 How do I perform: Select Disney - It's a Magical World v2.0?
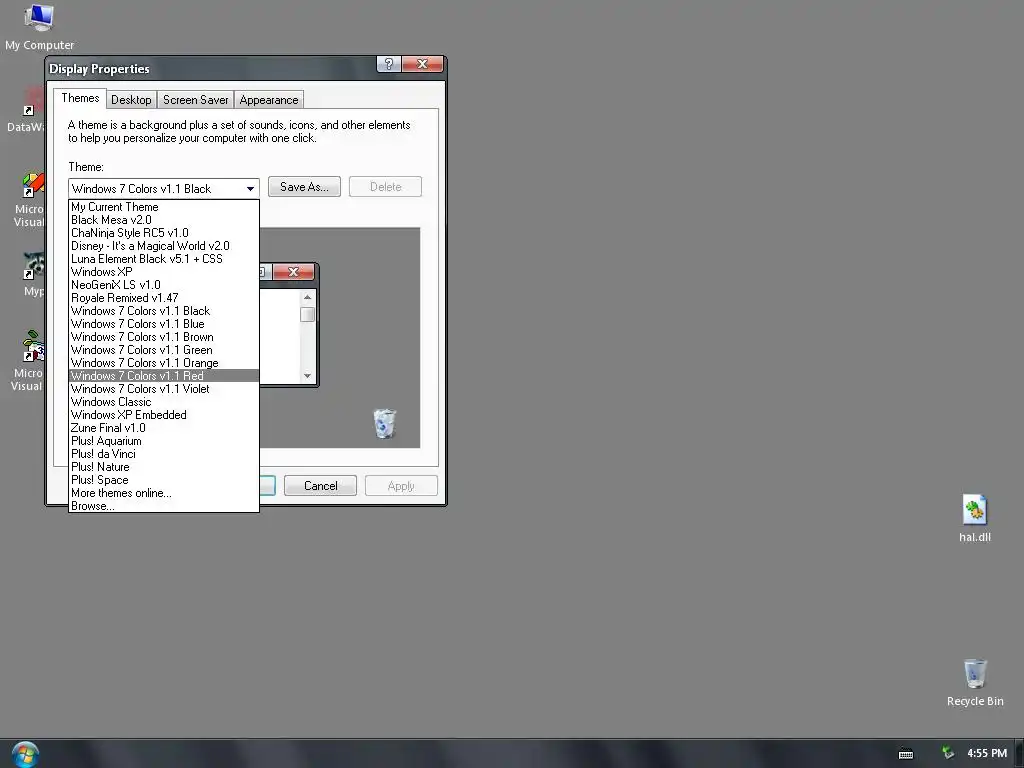pos(164,246)
